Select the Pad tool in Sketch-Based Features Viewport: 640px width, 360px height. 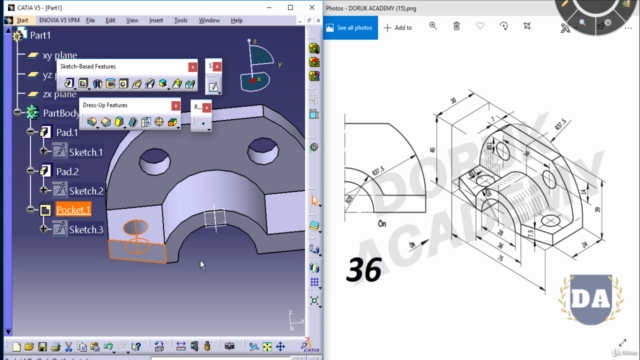point(68,83)
